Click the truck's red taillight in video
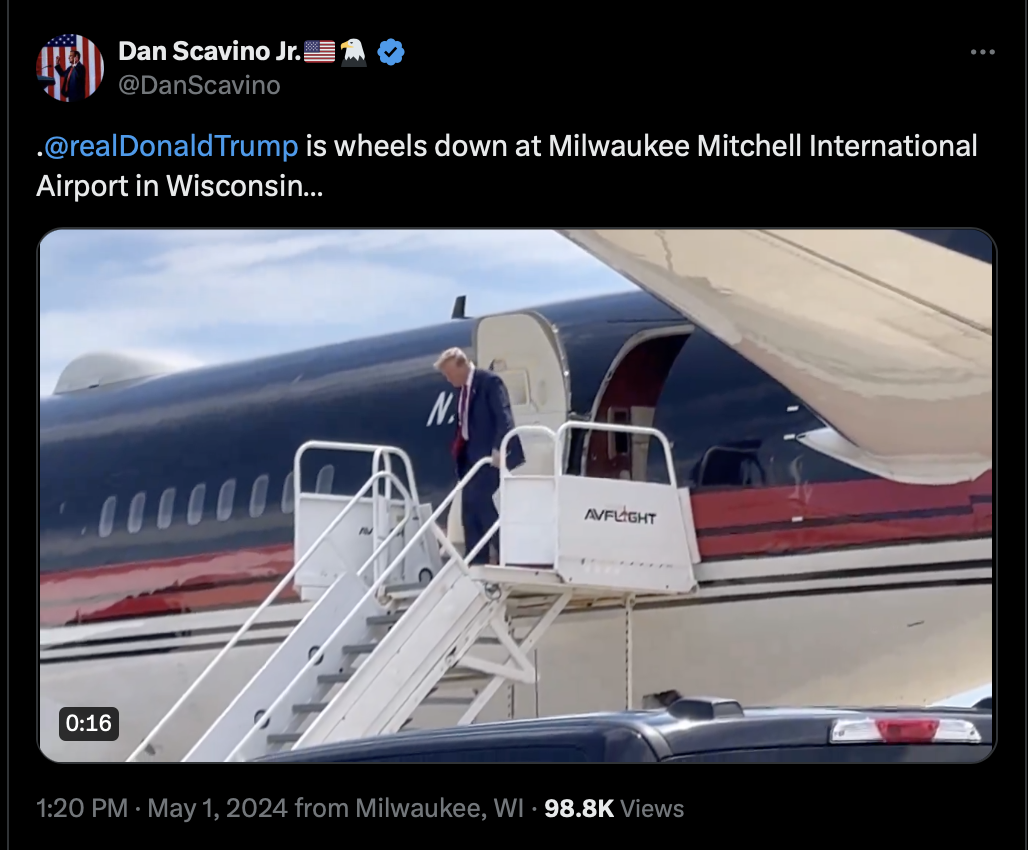 907,729
